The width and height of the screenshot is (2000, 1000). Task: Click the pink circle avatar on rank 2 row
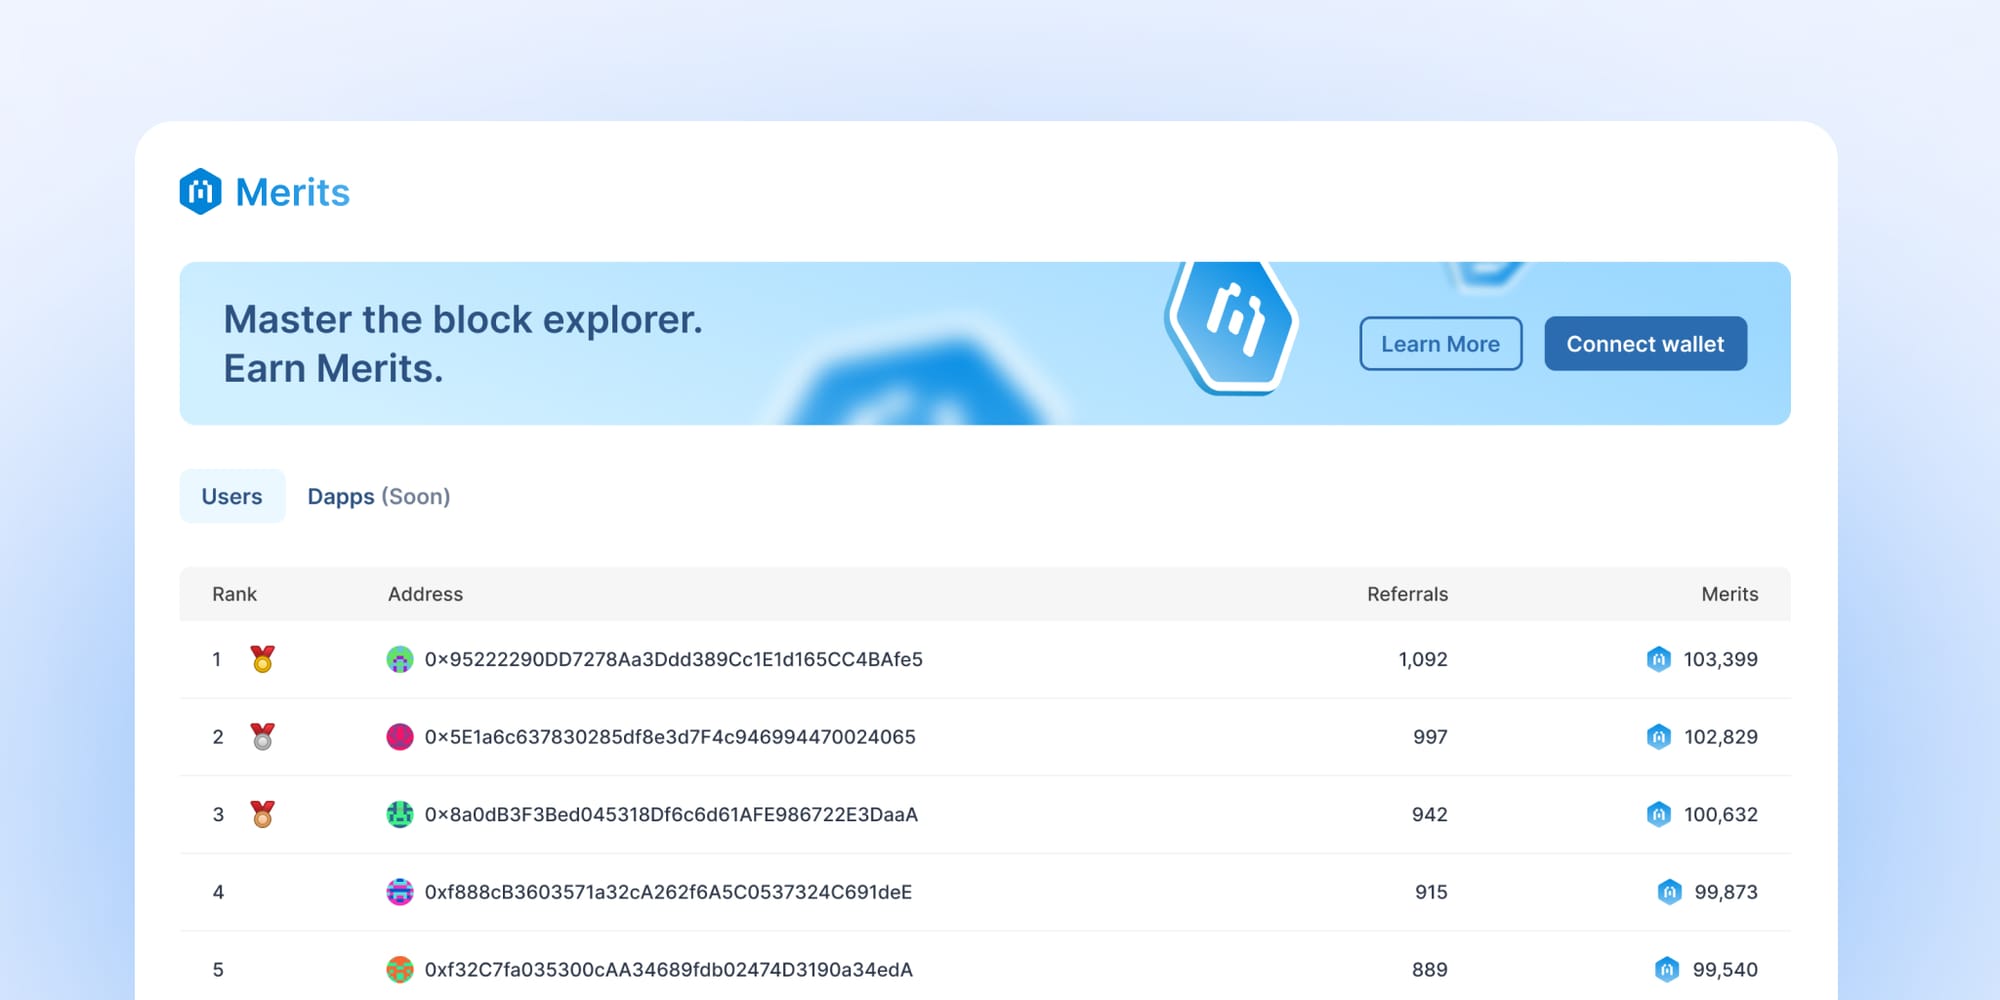coord(400,737)
